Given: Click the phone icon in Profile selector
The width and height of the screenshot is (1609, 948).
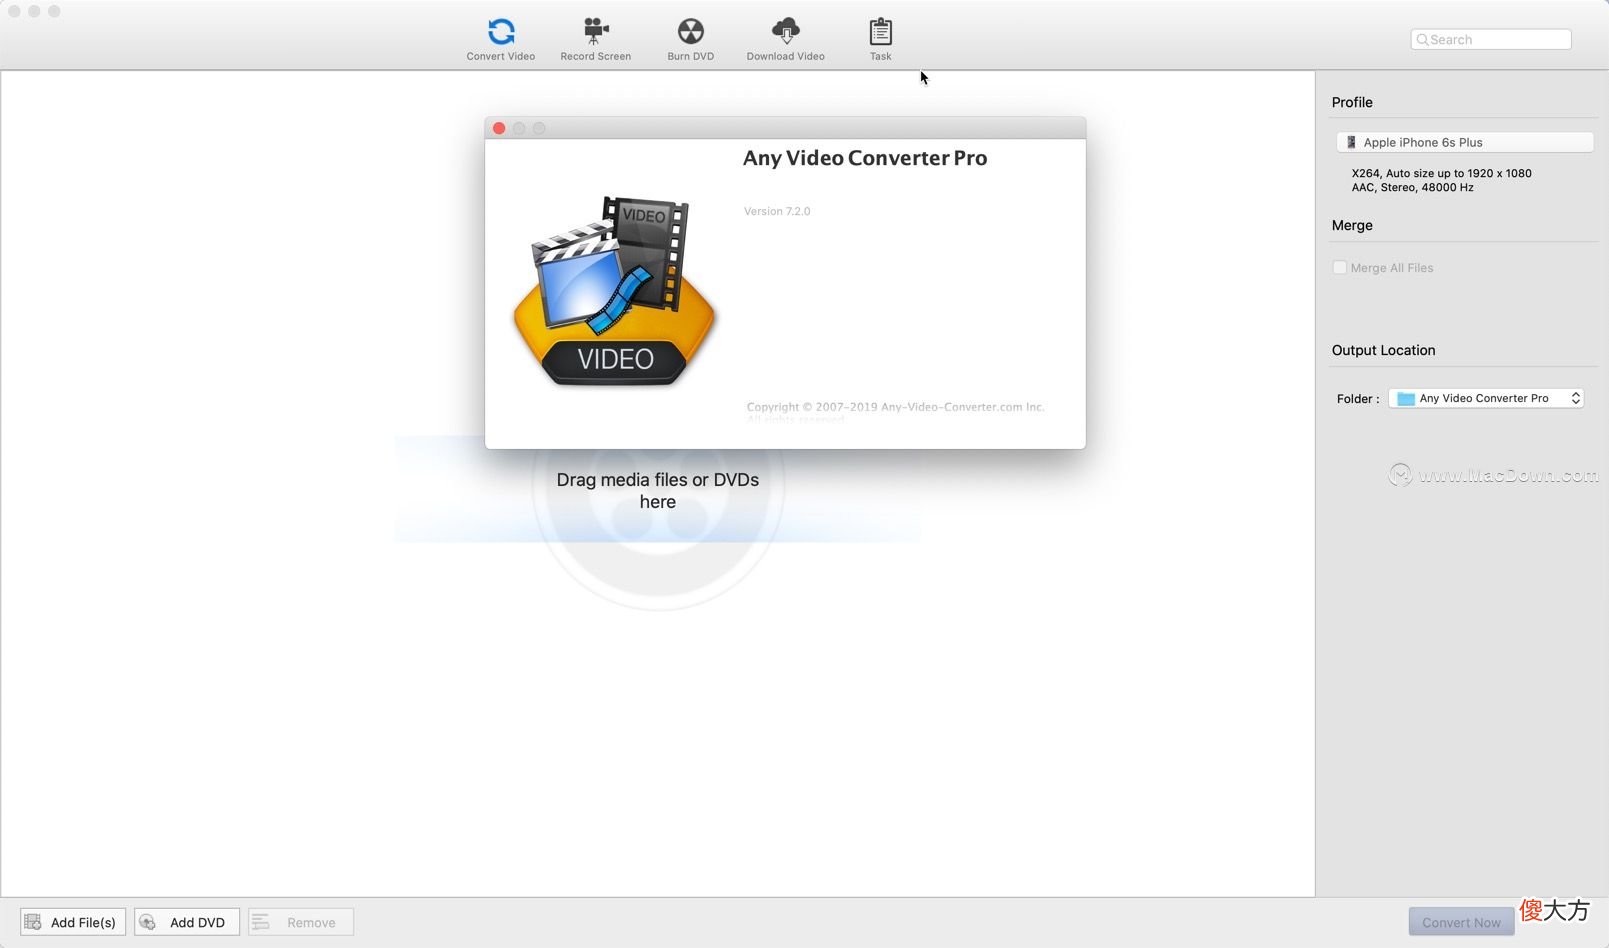Looking at the screenshot, I should (1351, 142).
